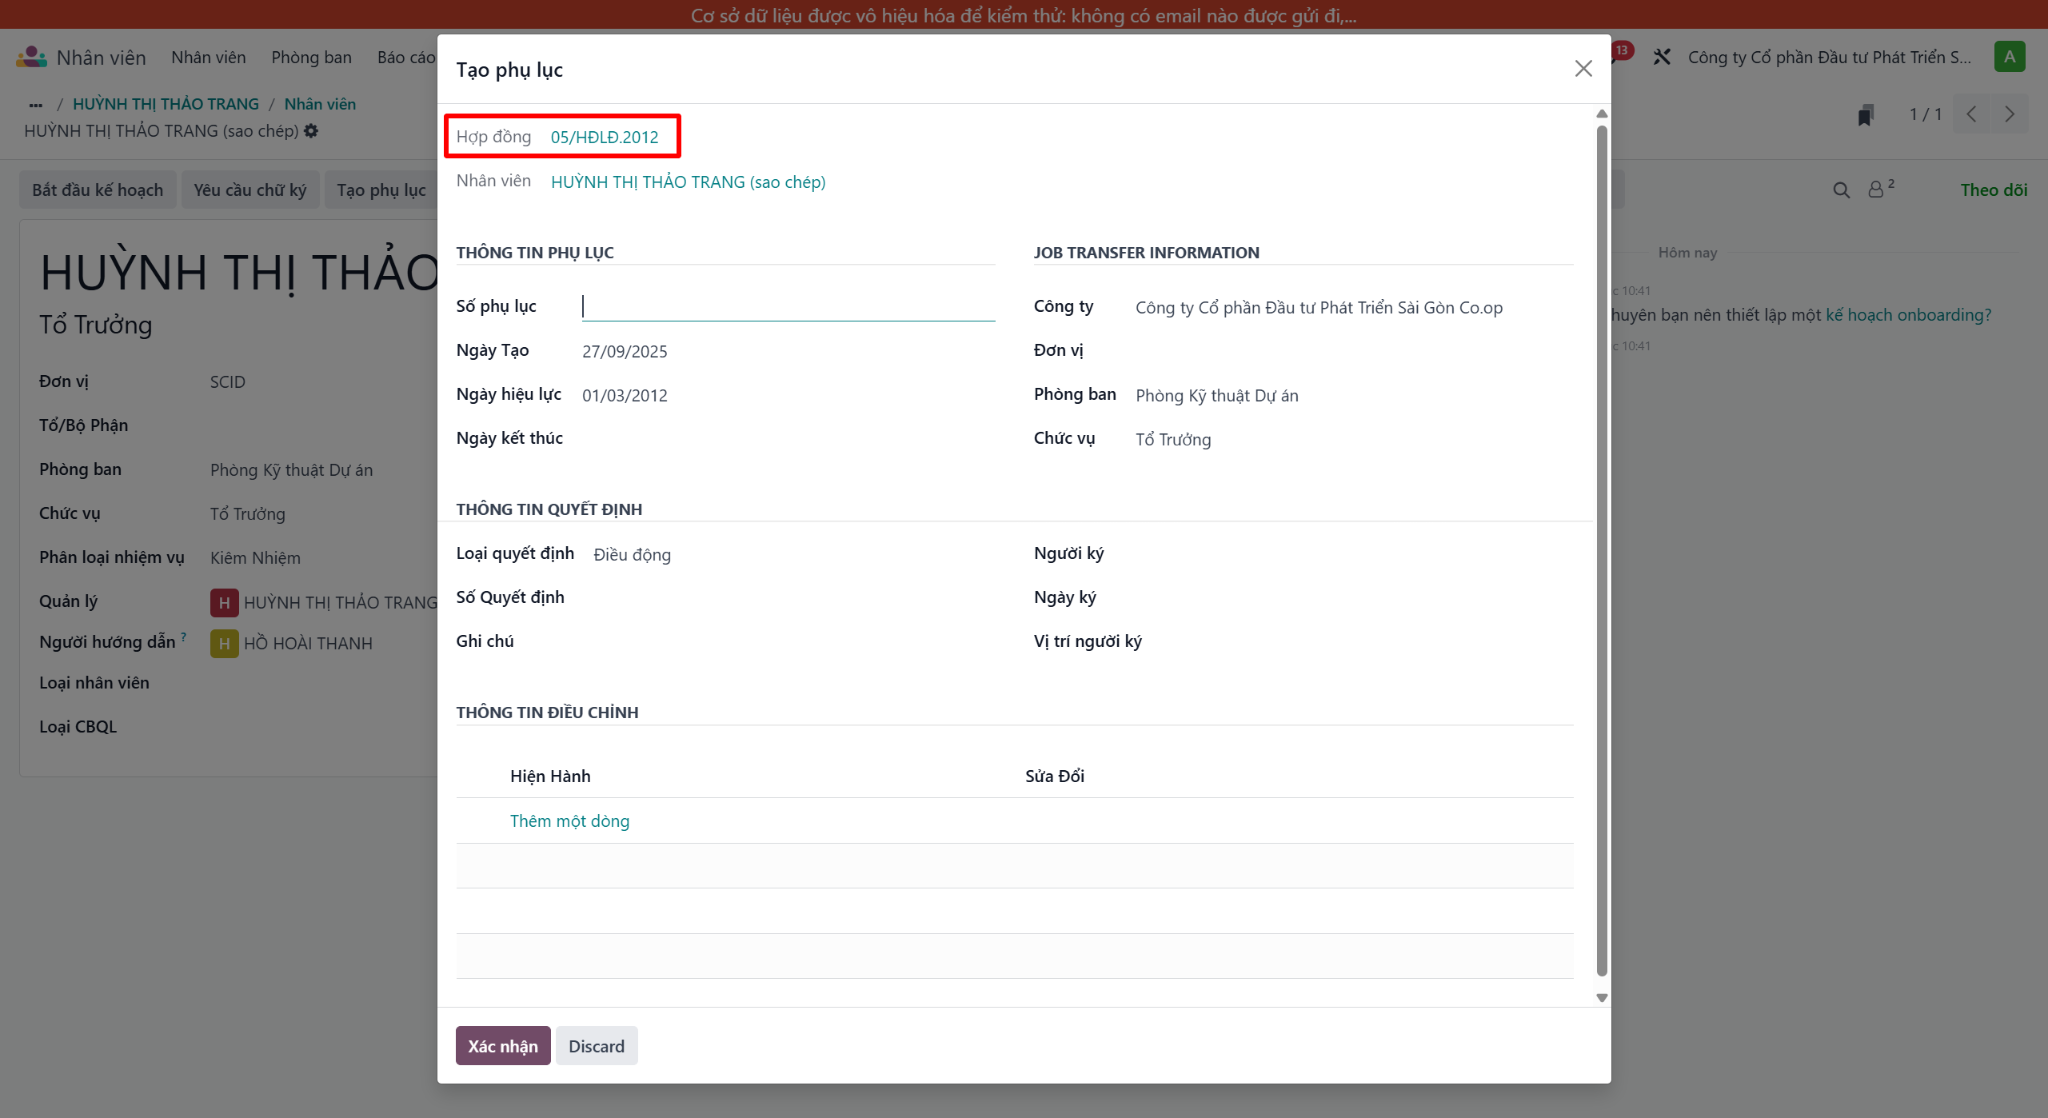Open the Công ty dropdown field
Viewport: 2048px width, 1118px height.
tap(1354, 308)
